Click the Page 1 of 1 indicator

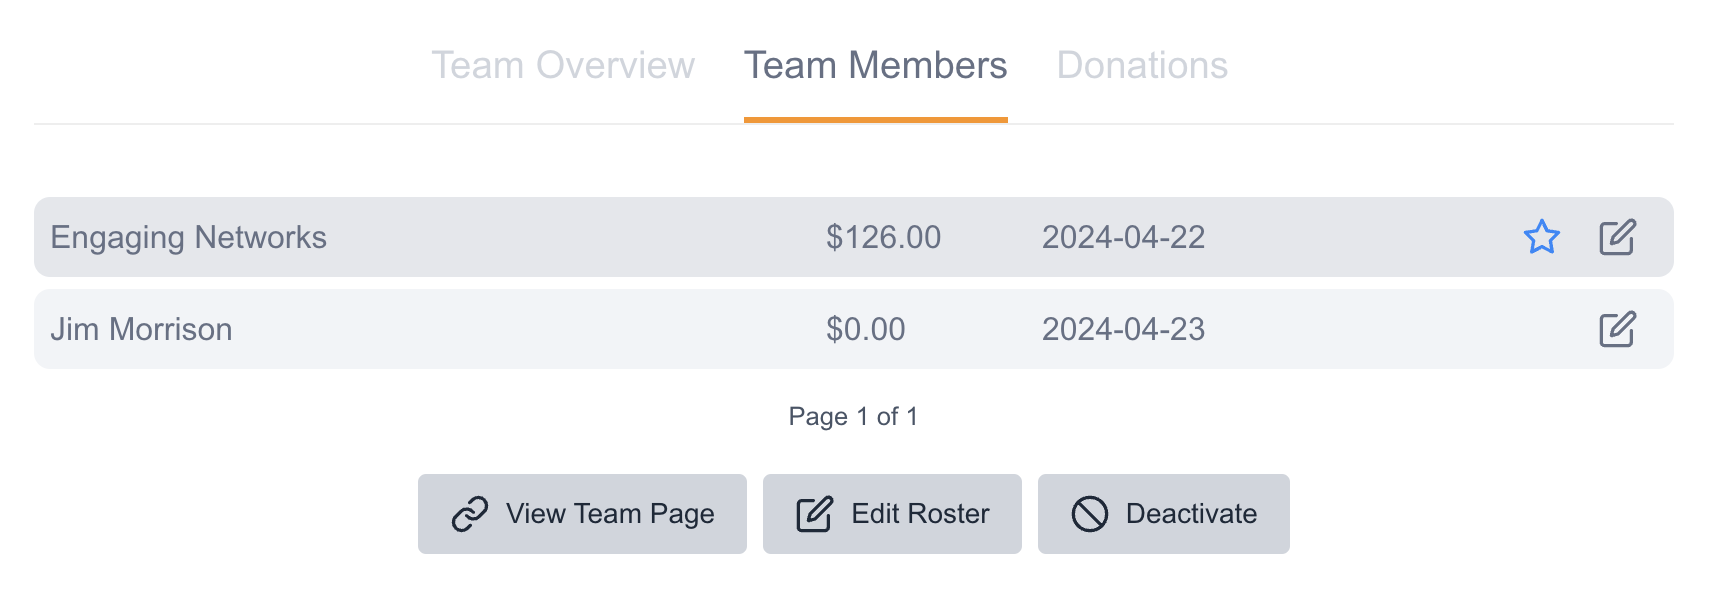click(853, 416)
